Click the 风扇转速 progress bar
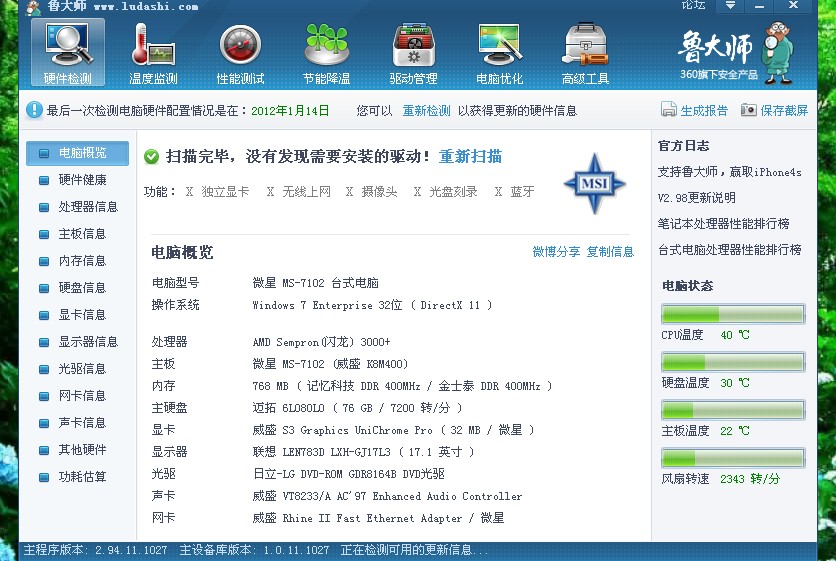This screenshot has width=836, height=561. tap(733, 458)
